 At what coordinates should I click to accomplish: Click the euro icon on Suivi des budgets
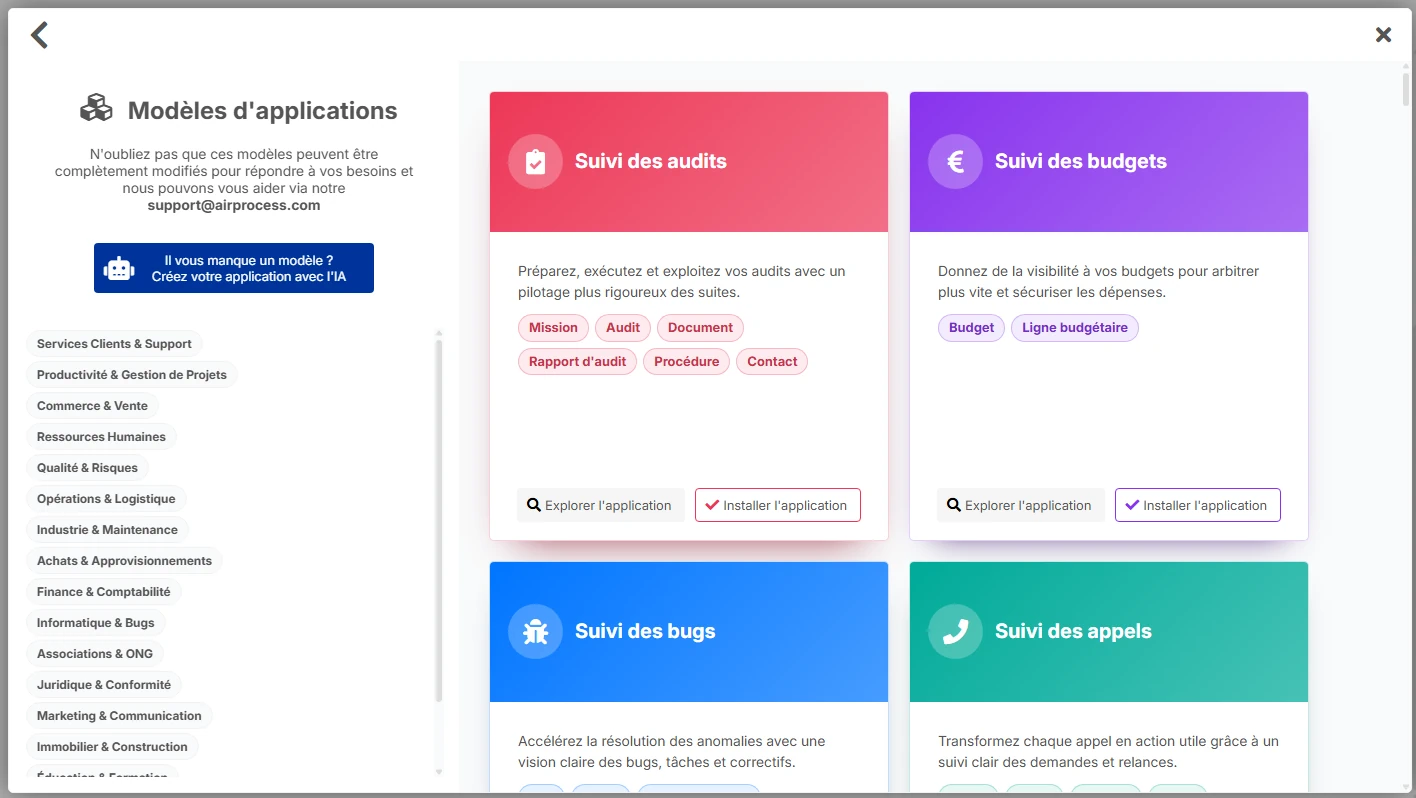[956, 161]
